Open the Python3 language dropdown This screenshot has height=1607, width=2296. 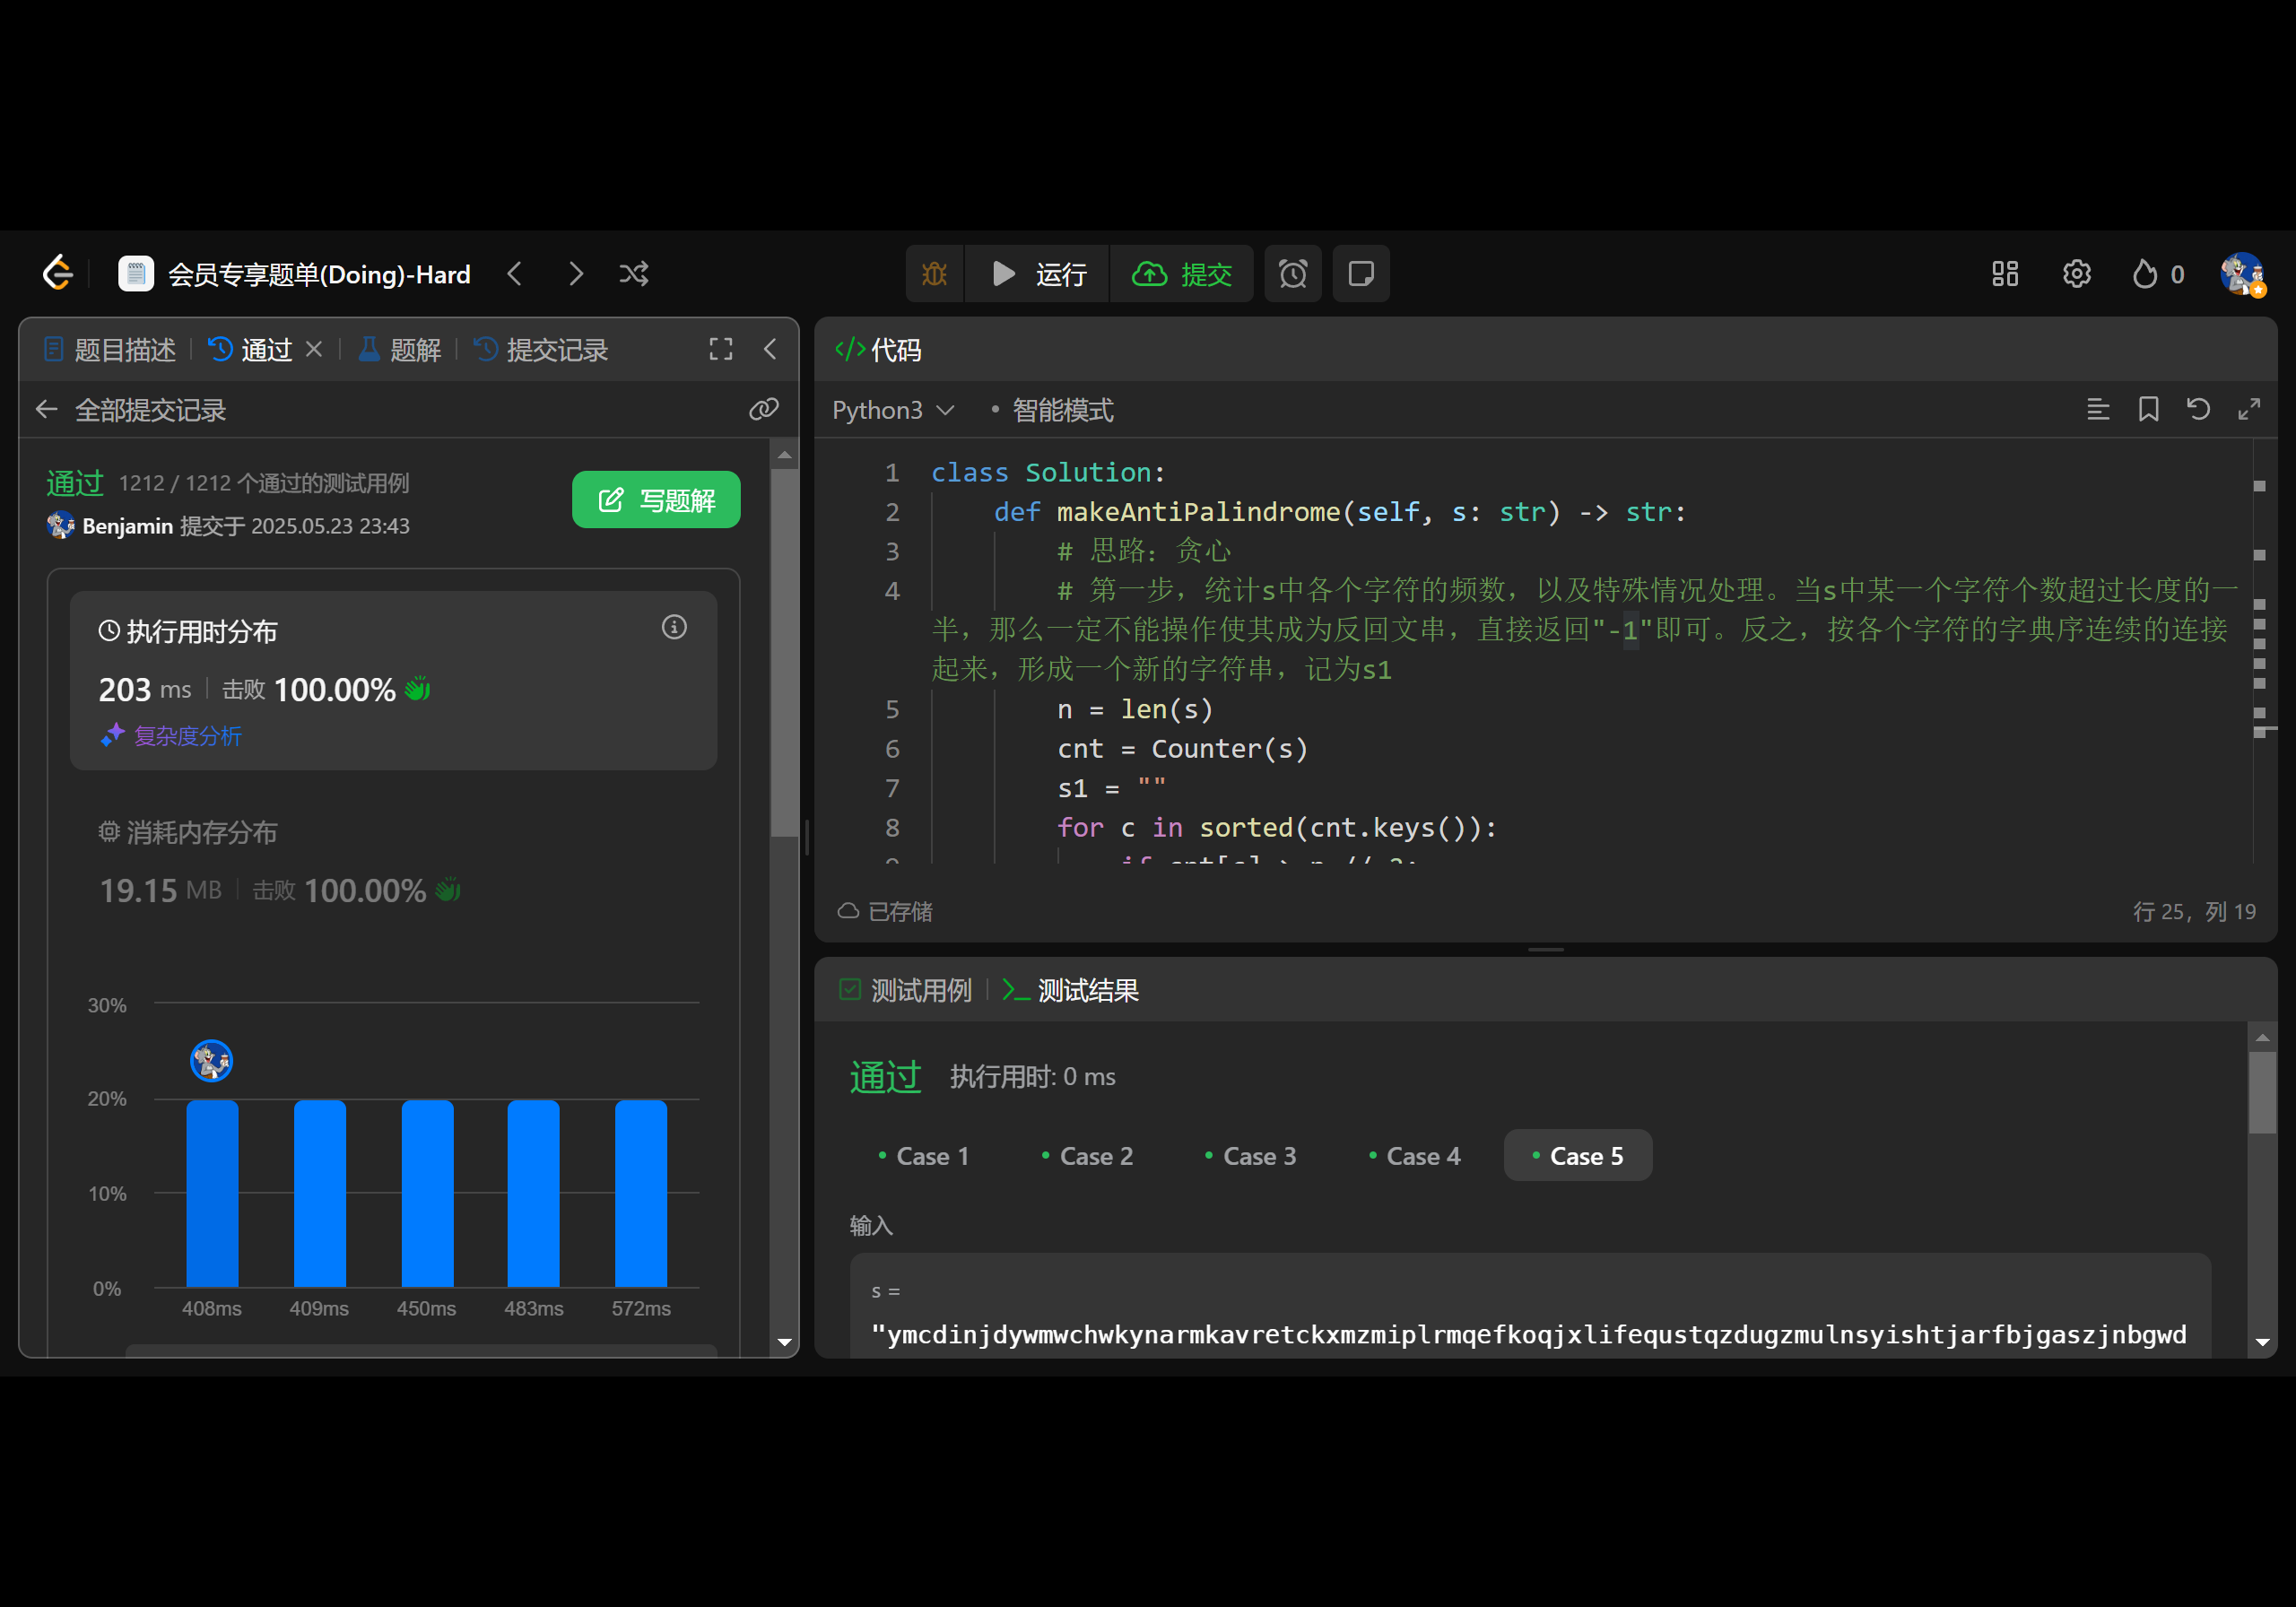892,410
